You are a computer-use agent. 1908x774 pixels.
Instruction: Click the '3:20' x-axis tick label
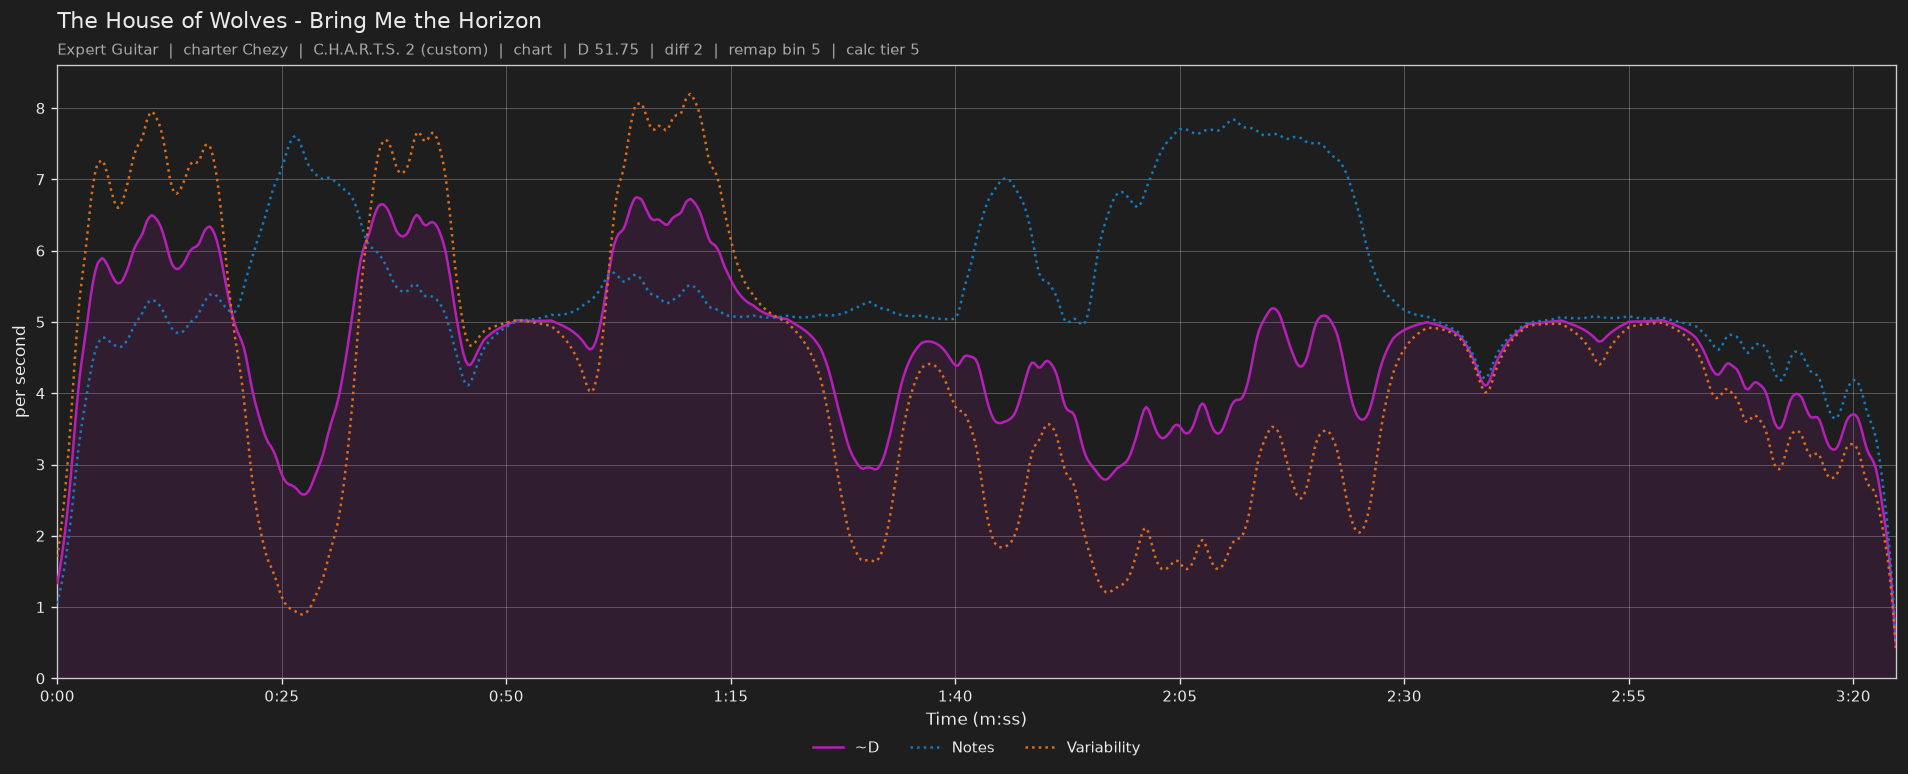[1853, 696]
